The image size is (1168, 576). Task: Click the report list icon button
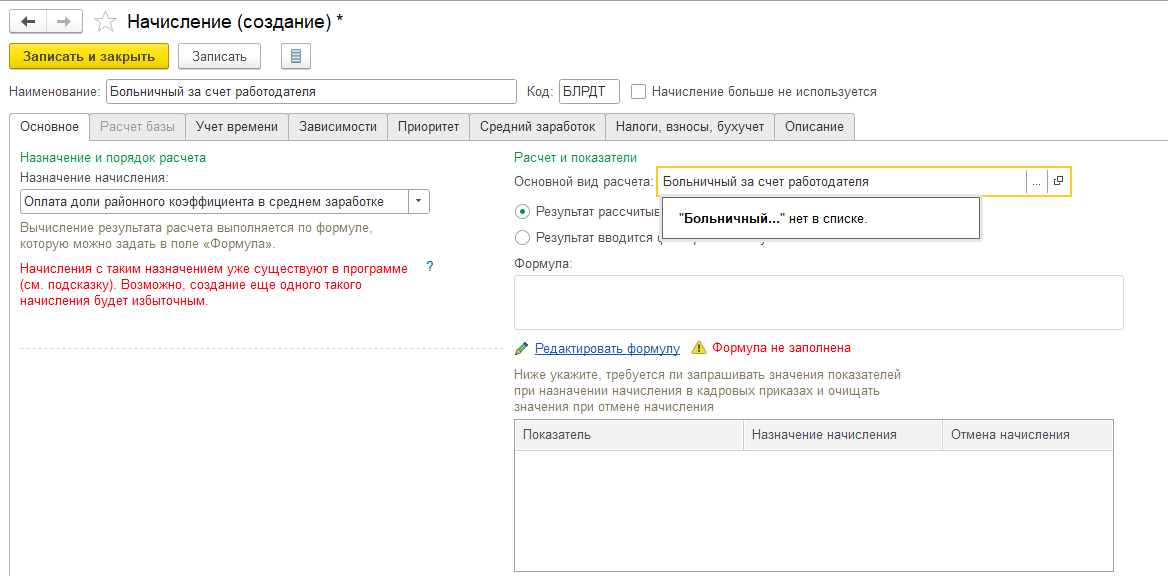(296, 56)
